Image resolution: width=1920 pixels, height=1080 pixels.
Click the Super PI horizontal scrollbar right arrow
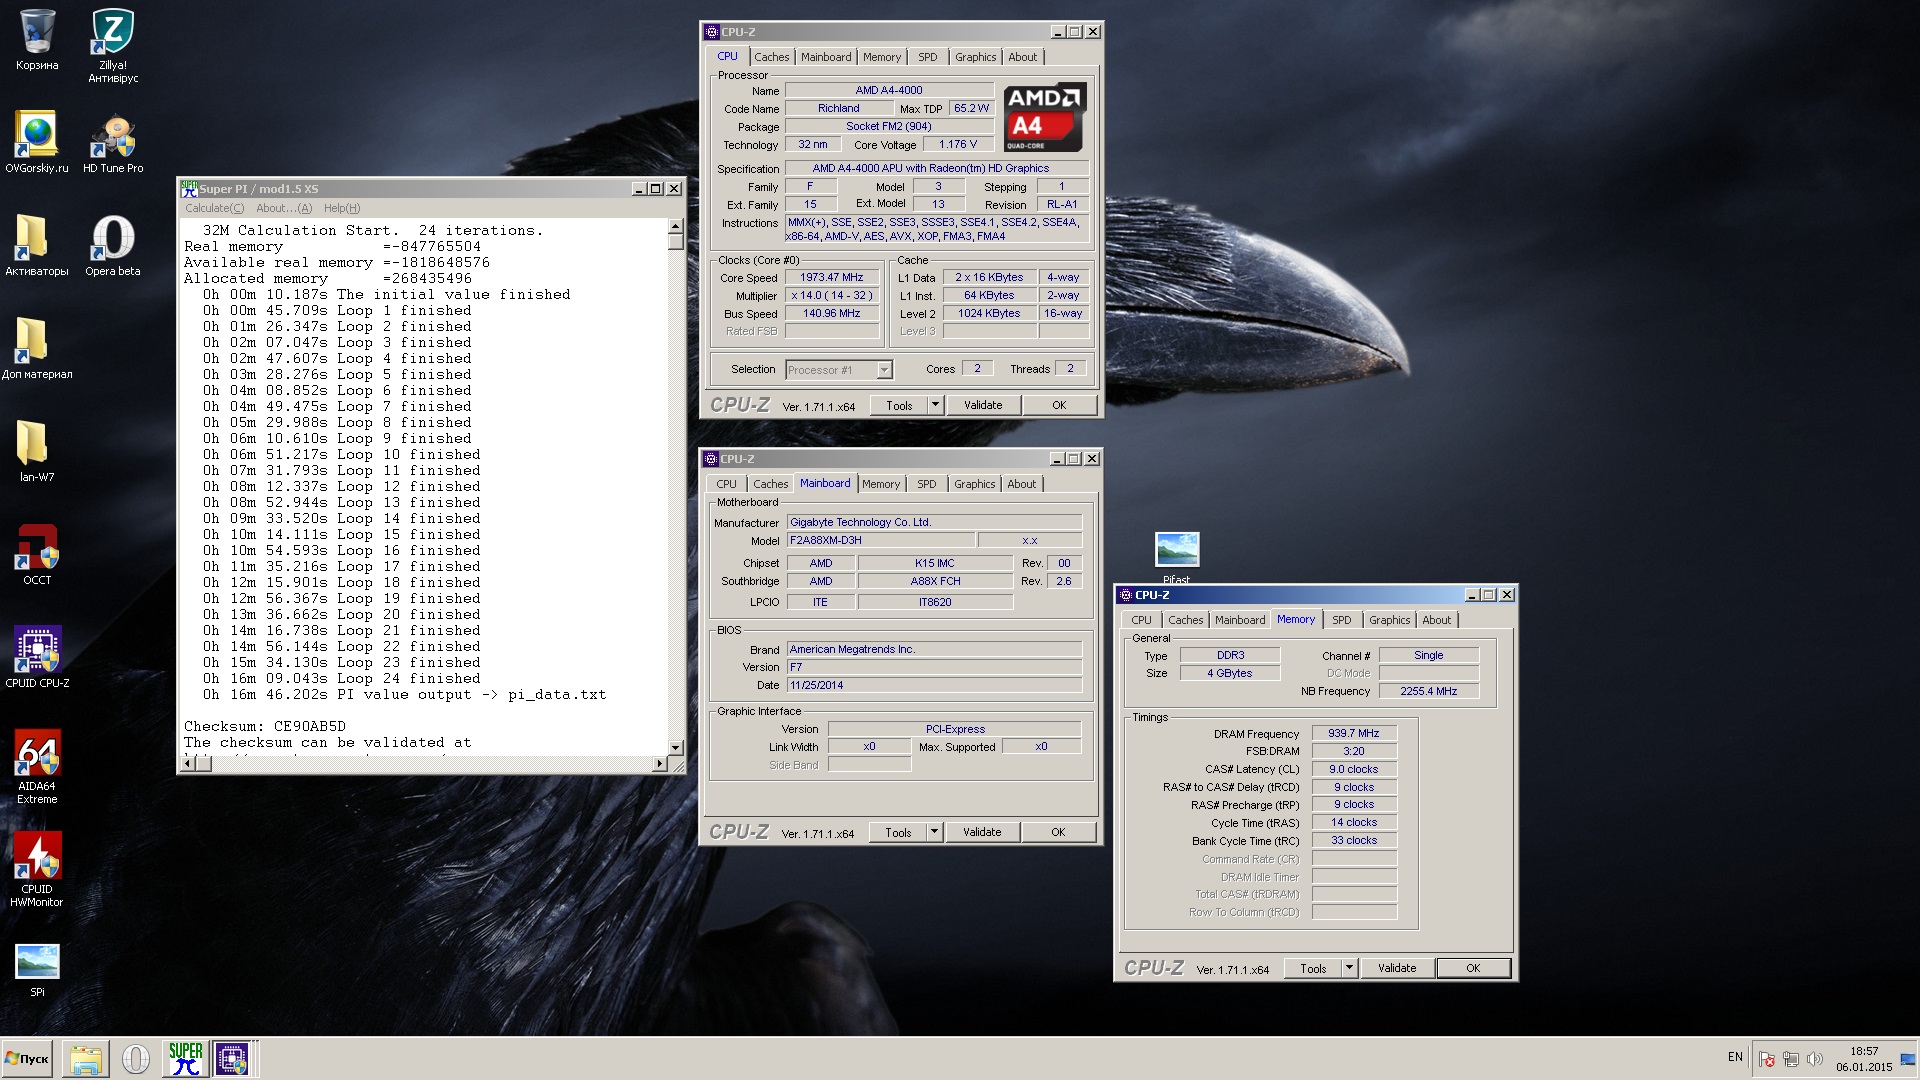(x=659, y=764)
